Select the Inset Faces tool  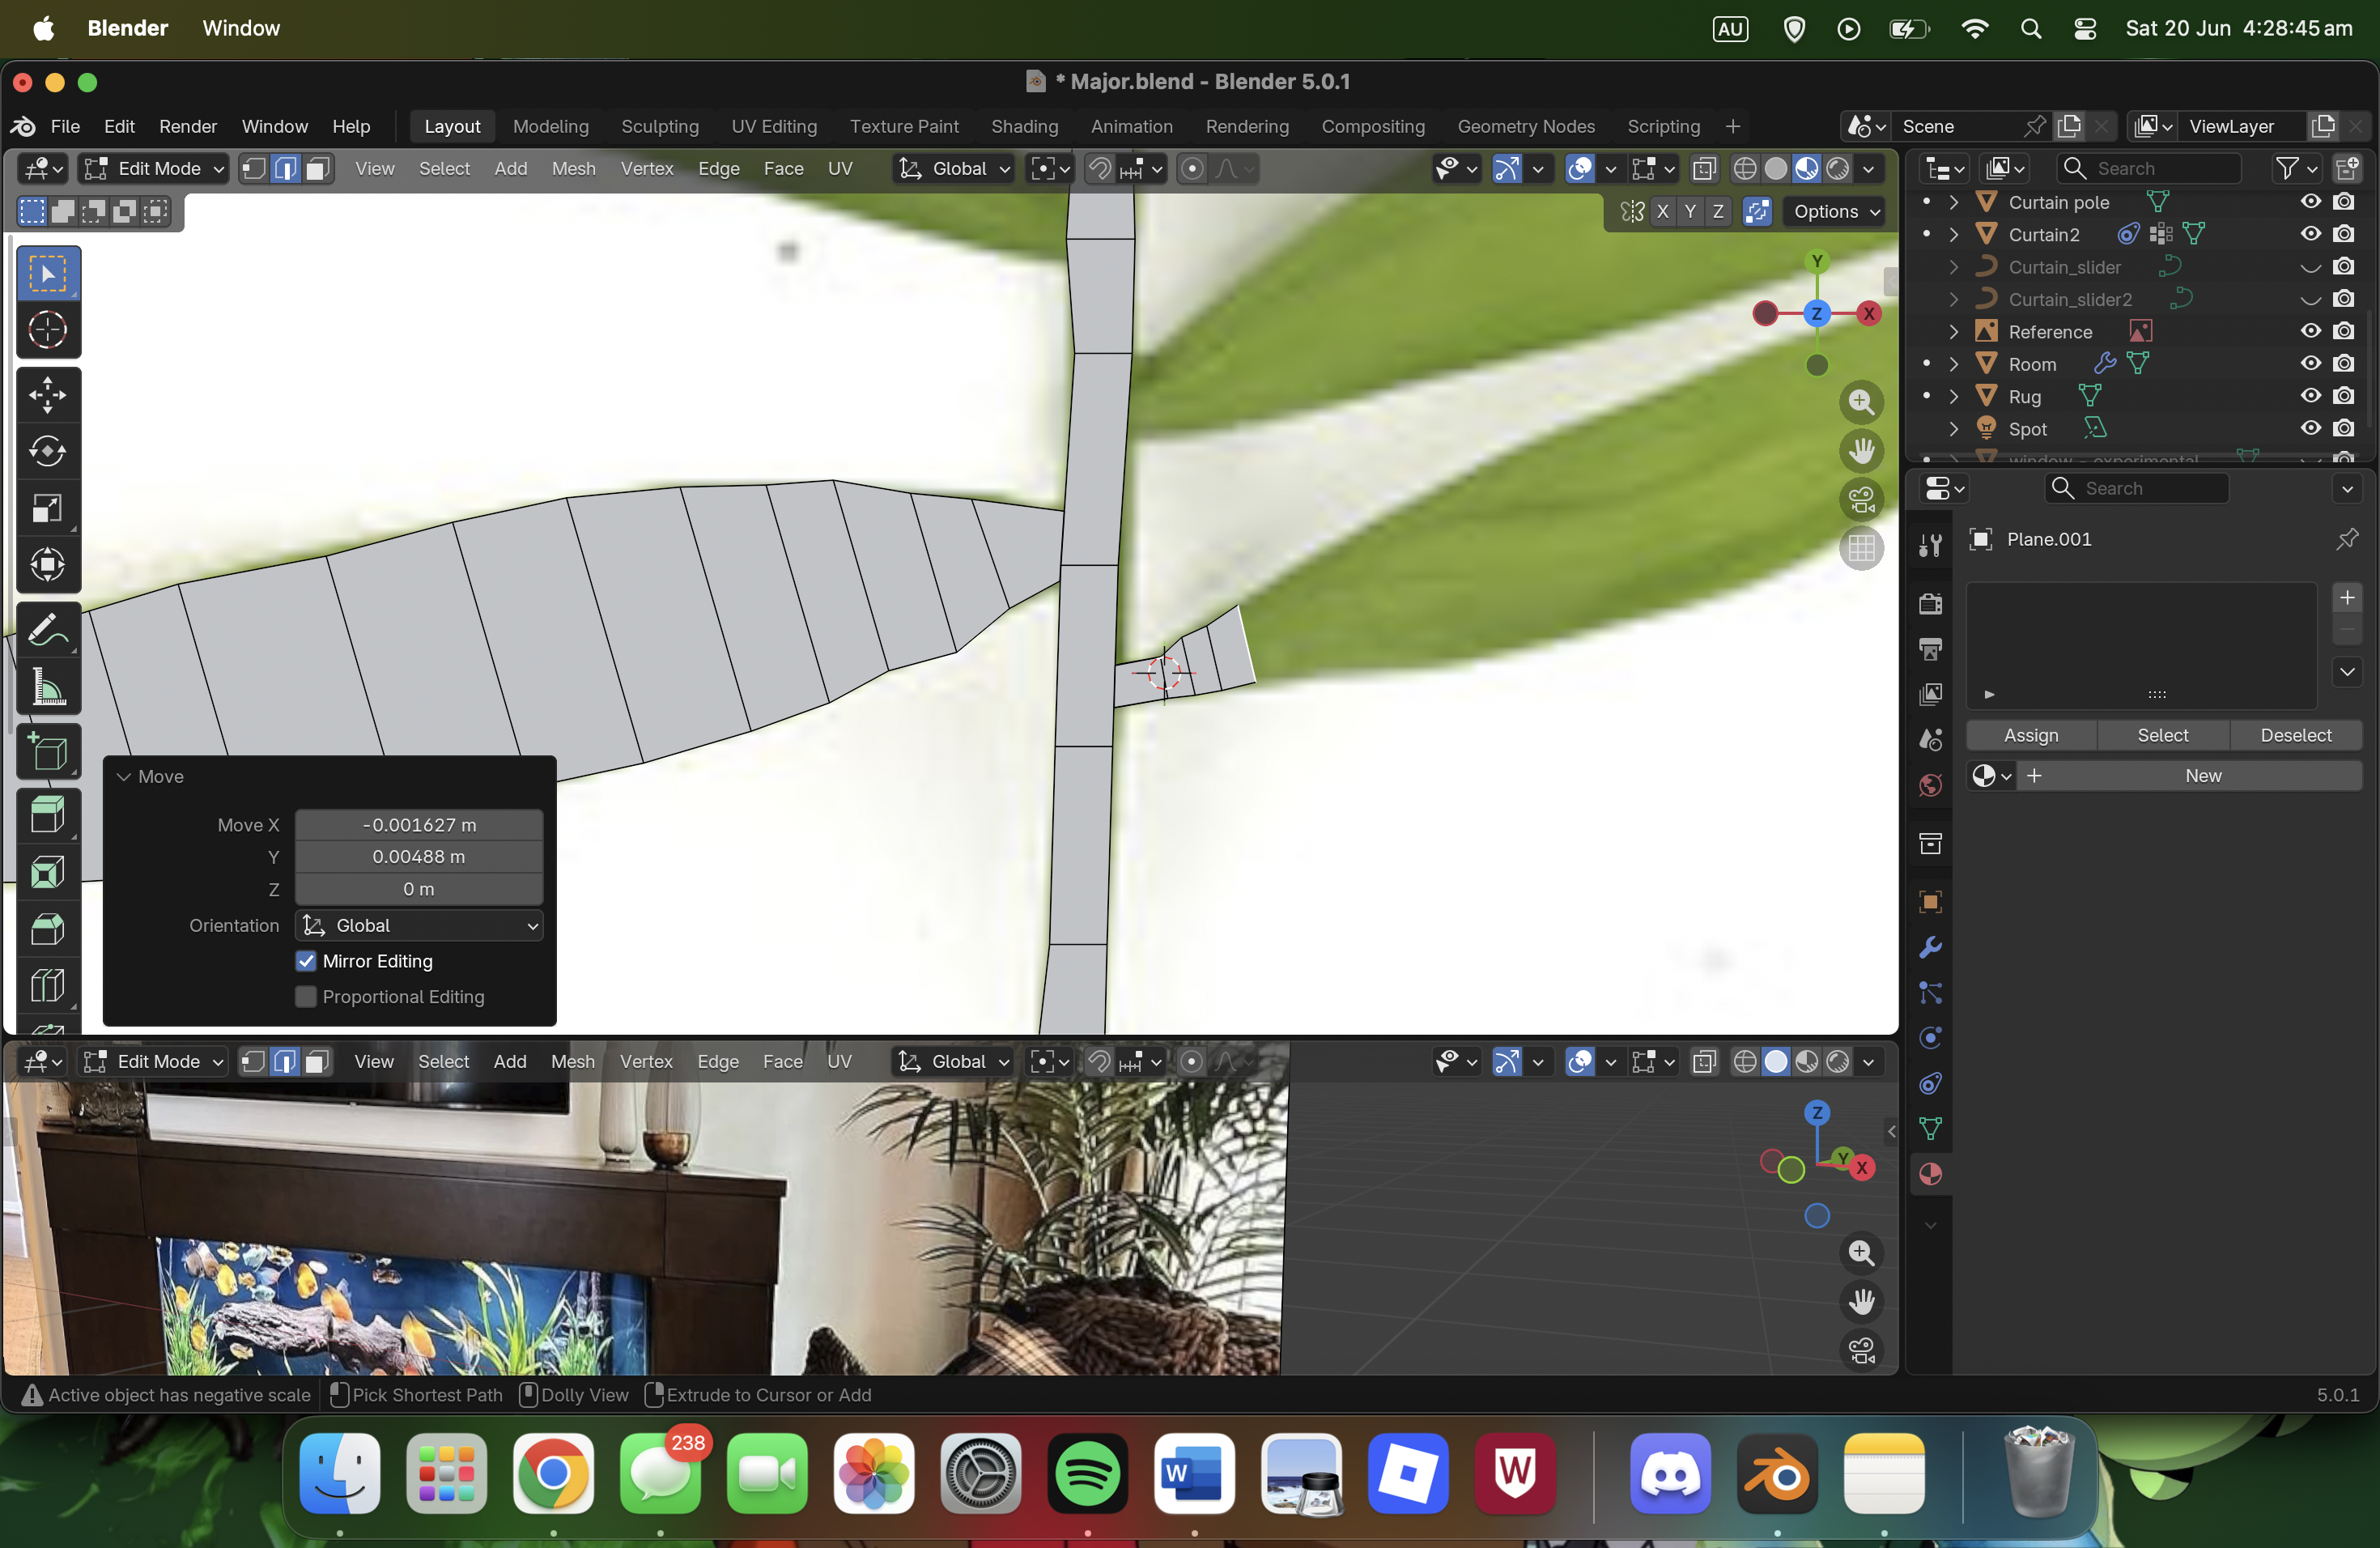coord(48,872)
